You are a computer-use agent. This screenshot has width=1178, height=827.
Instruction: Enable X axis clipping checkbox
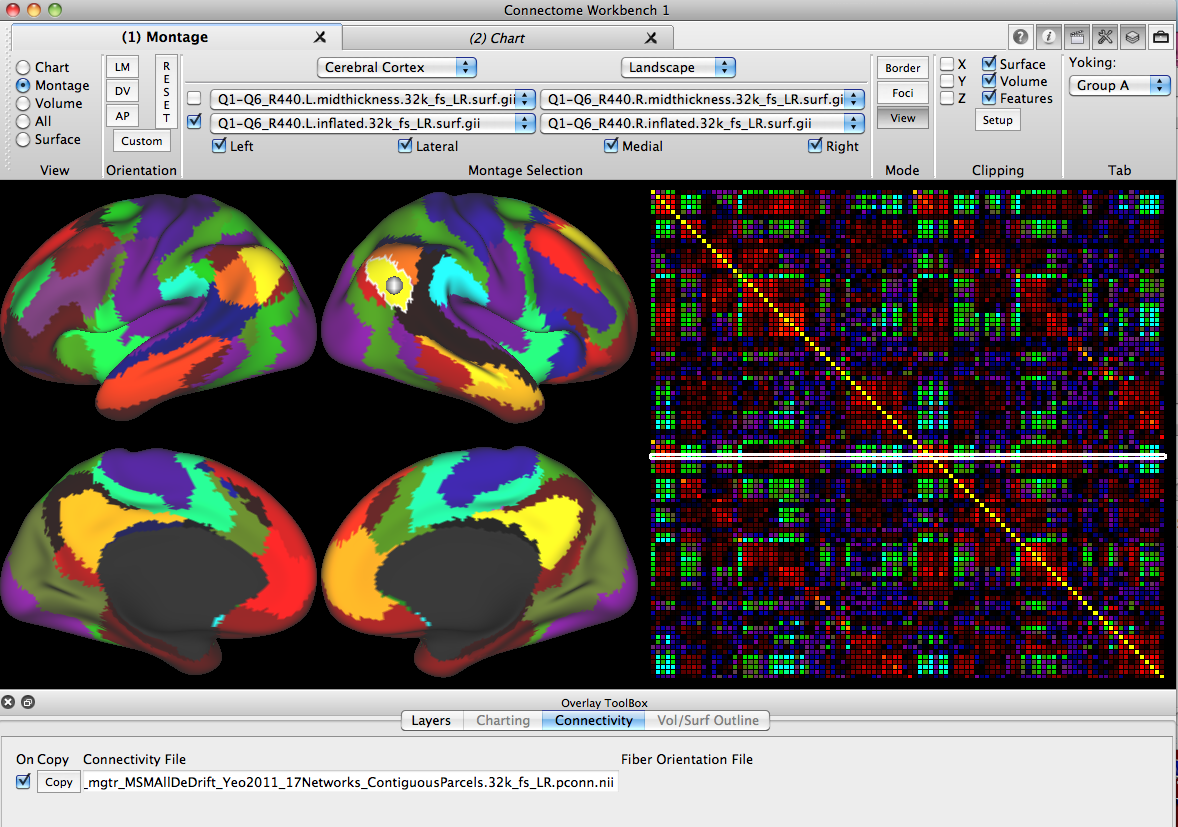point(947,64)
